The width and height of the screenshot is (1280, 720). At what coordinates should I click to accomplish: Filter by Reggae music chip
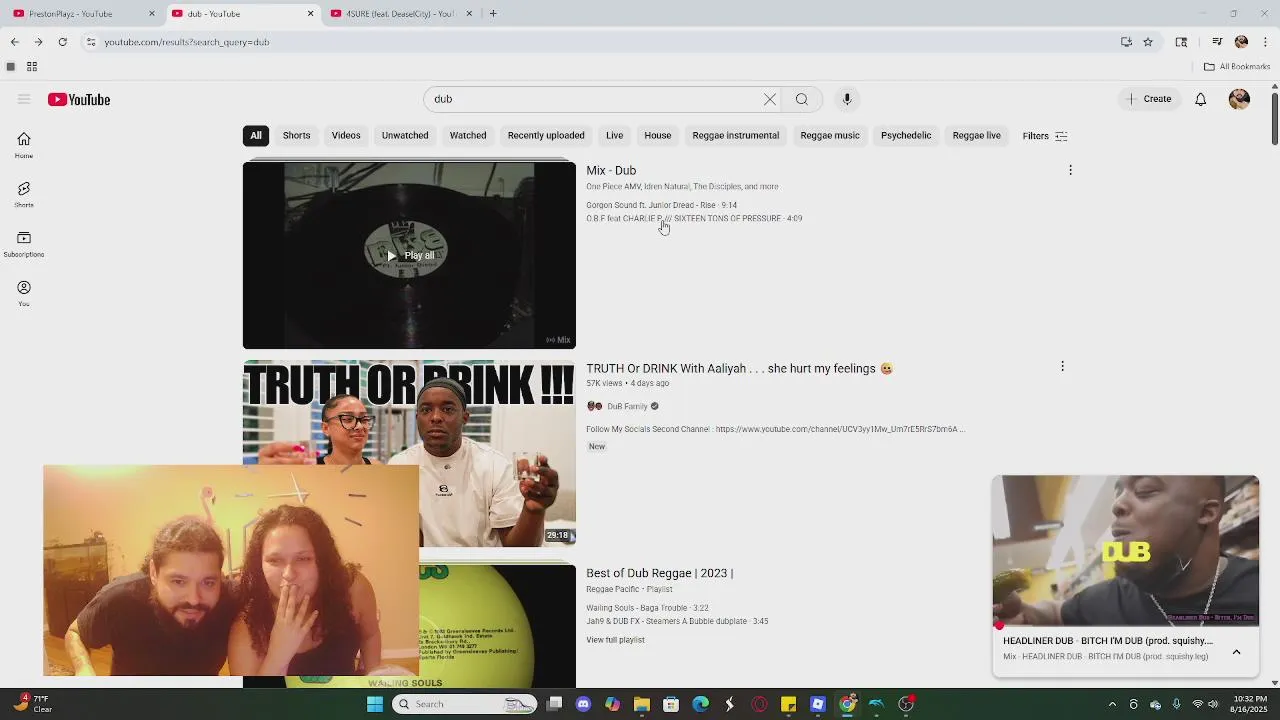(x=830, y=135)
